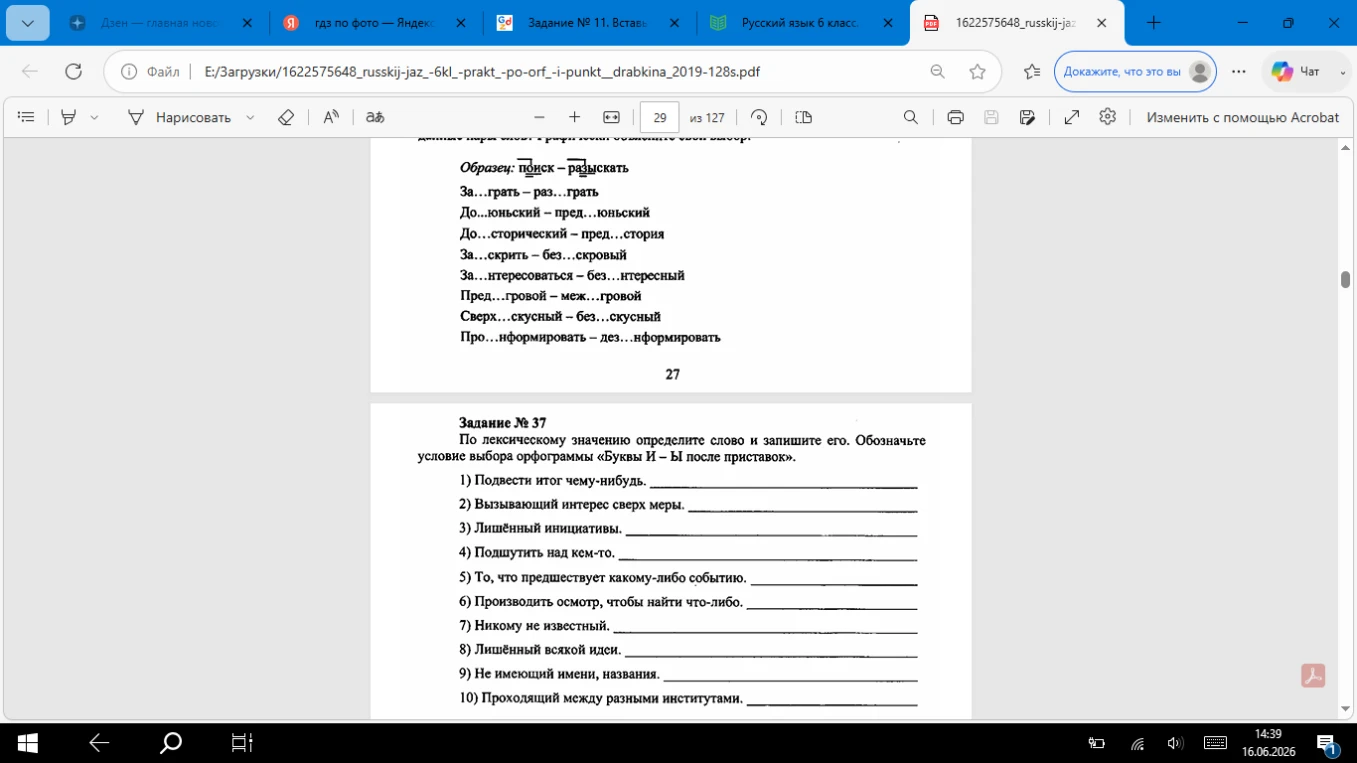Close the Дзен — главная tab
Viewport: 1357px width, 763px height.
[248, 23]
